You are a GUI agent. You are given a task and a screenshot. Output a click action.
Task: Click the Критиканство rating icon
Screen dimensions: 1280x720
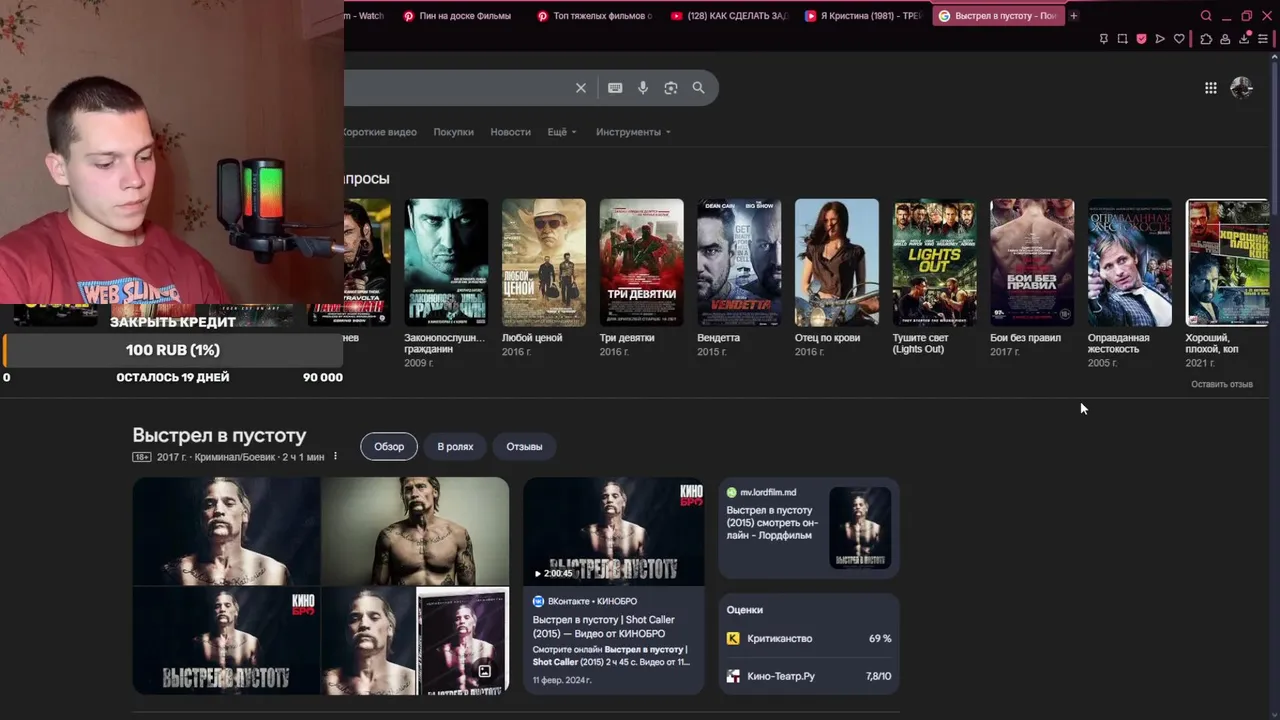coord(733,638)
